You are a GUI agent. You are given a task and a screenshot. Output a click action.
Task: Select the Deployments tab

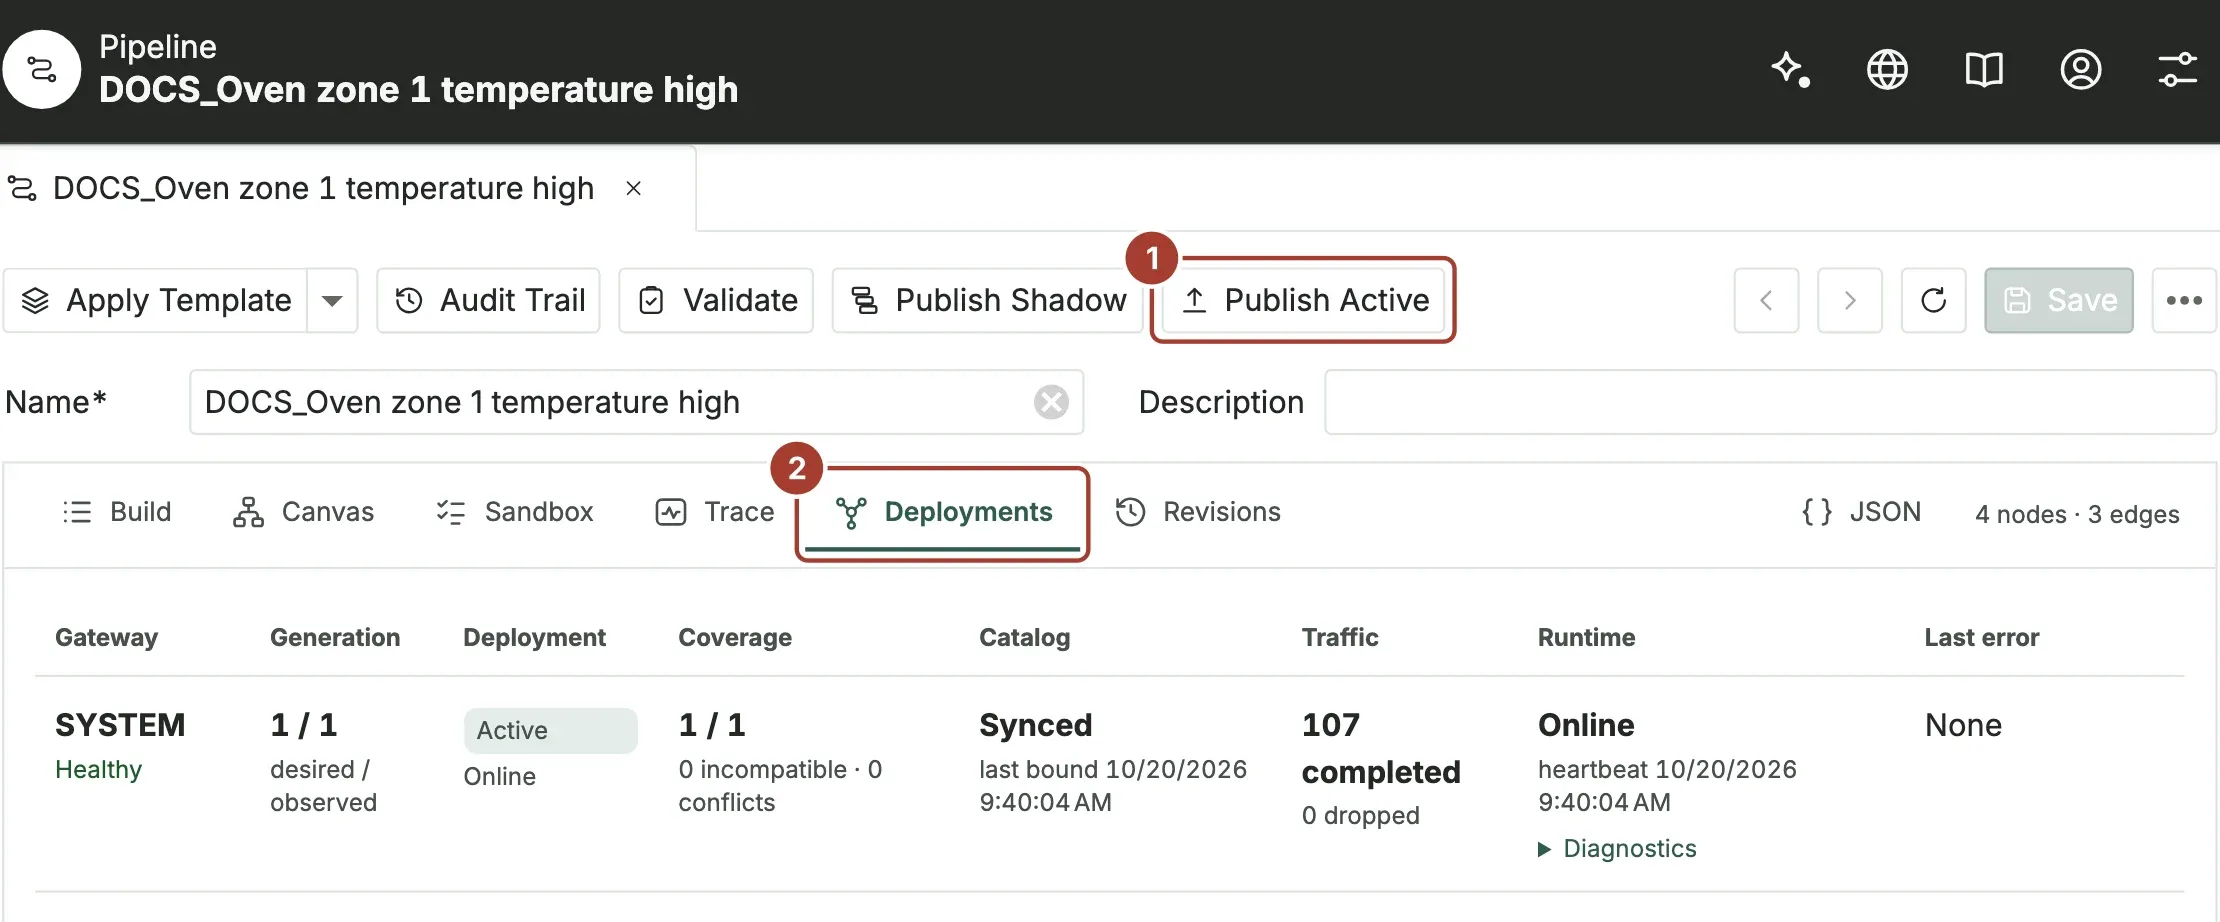(x=943, y=512)
